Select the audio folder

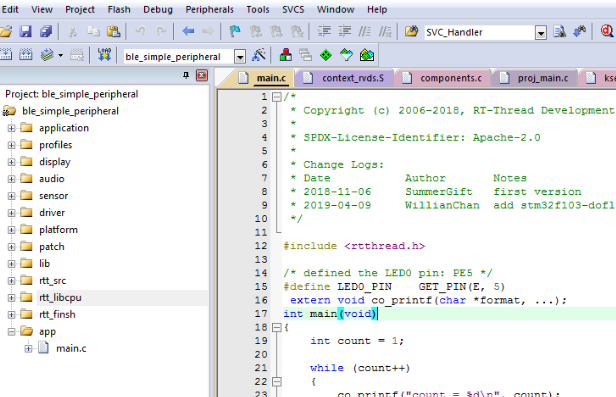(x=51, y=179)
